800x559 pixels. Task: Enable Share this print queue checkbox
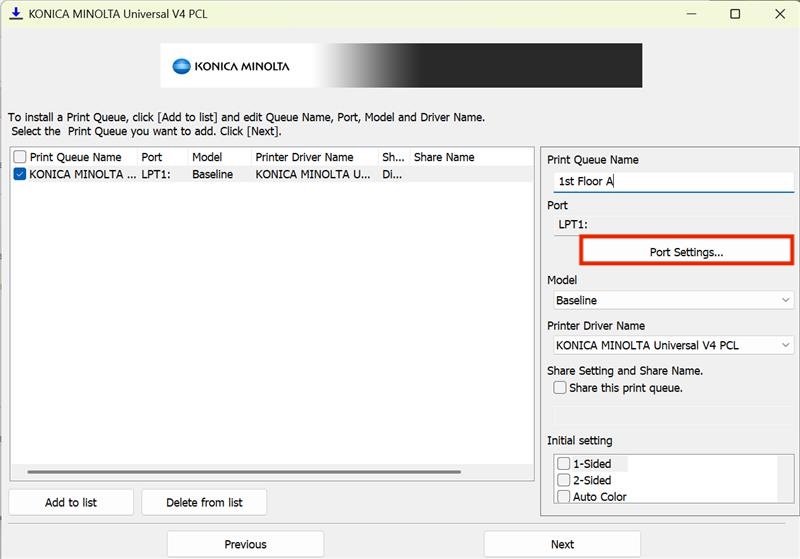point(560,388)
